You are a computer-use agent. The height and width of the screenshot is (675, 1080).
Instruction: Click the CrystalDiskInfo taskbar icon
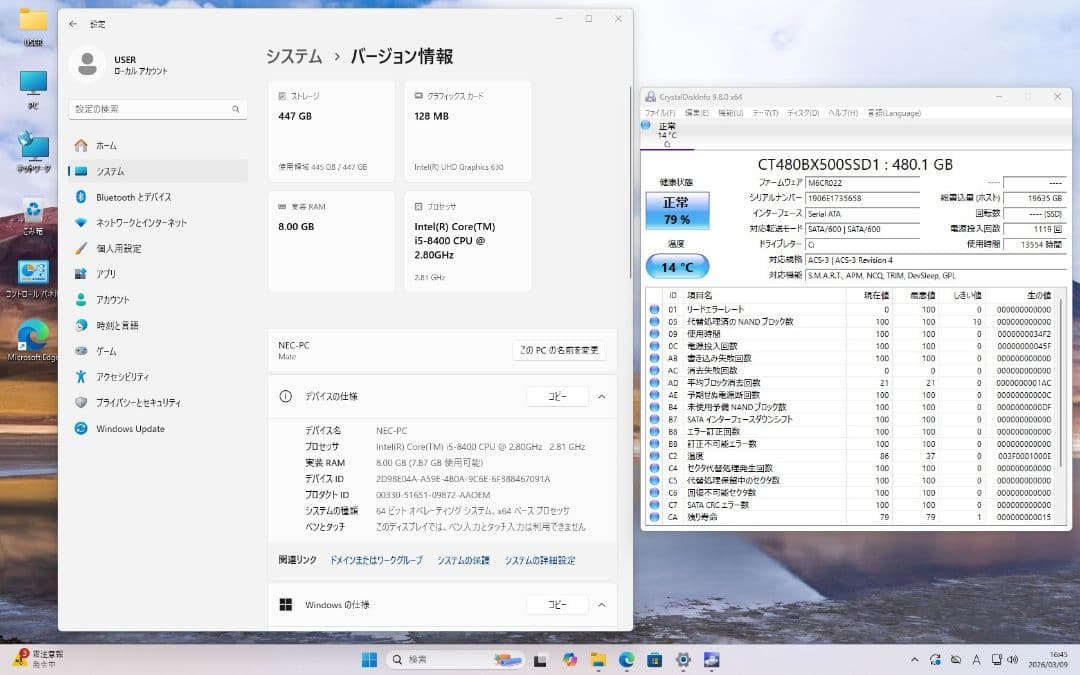711,659
